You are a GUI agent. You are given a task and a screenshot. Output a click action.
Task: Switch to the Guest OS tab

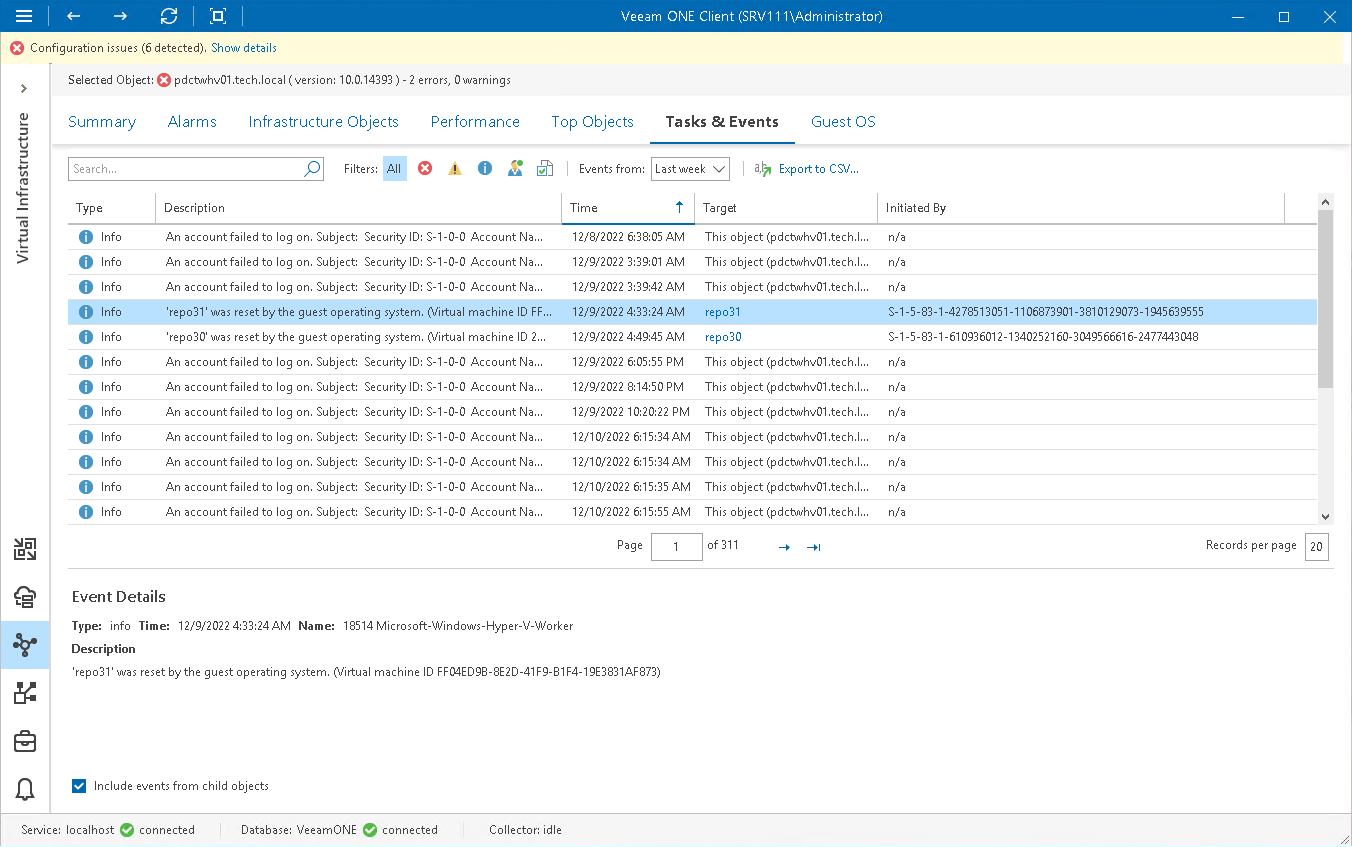click(x=842, y=121)
